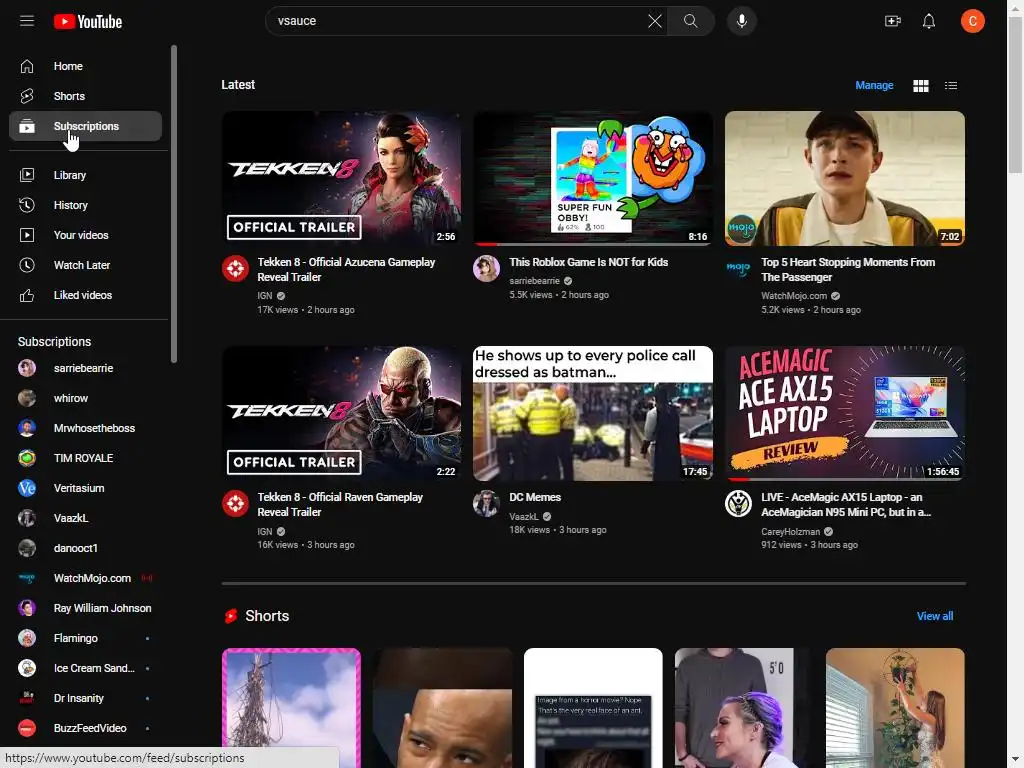
Task: Open title Tekken 8 Azucena Gameplay Reveal
Action: [x=346, y=269]
